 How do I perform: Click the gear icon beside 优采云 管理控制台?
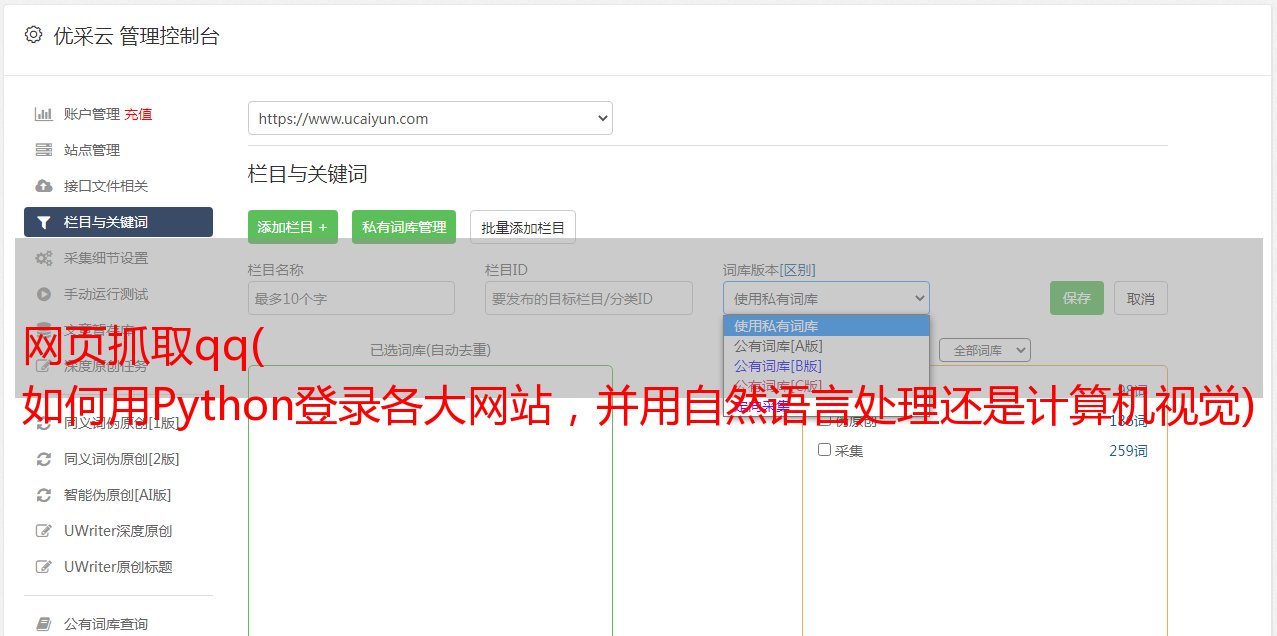pos(33,35)
